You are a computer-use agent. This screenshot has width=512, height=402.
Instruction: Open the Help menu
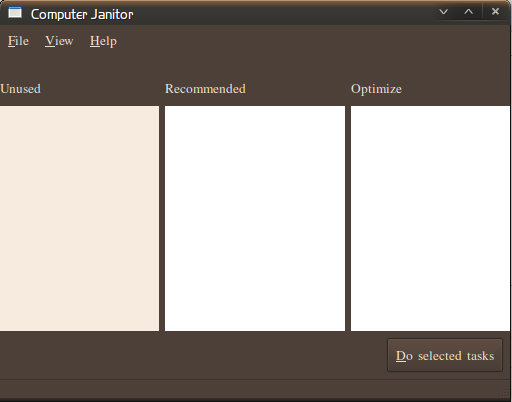(103, 42)
